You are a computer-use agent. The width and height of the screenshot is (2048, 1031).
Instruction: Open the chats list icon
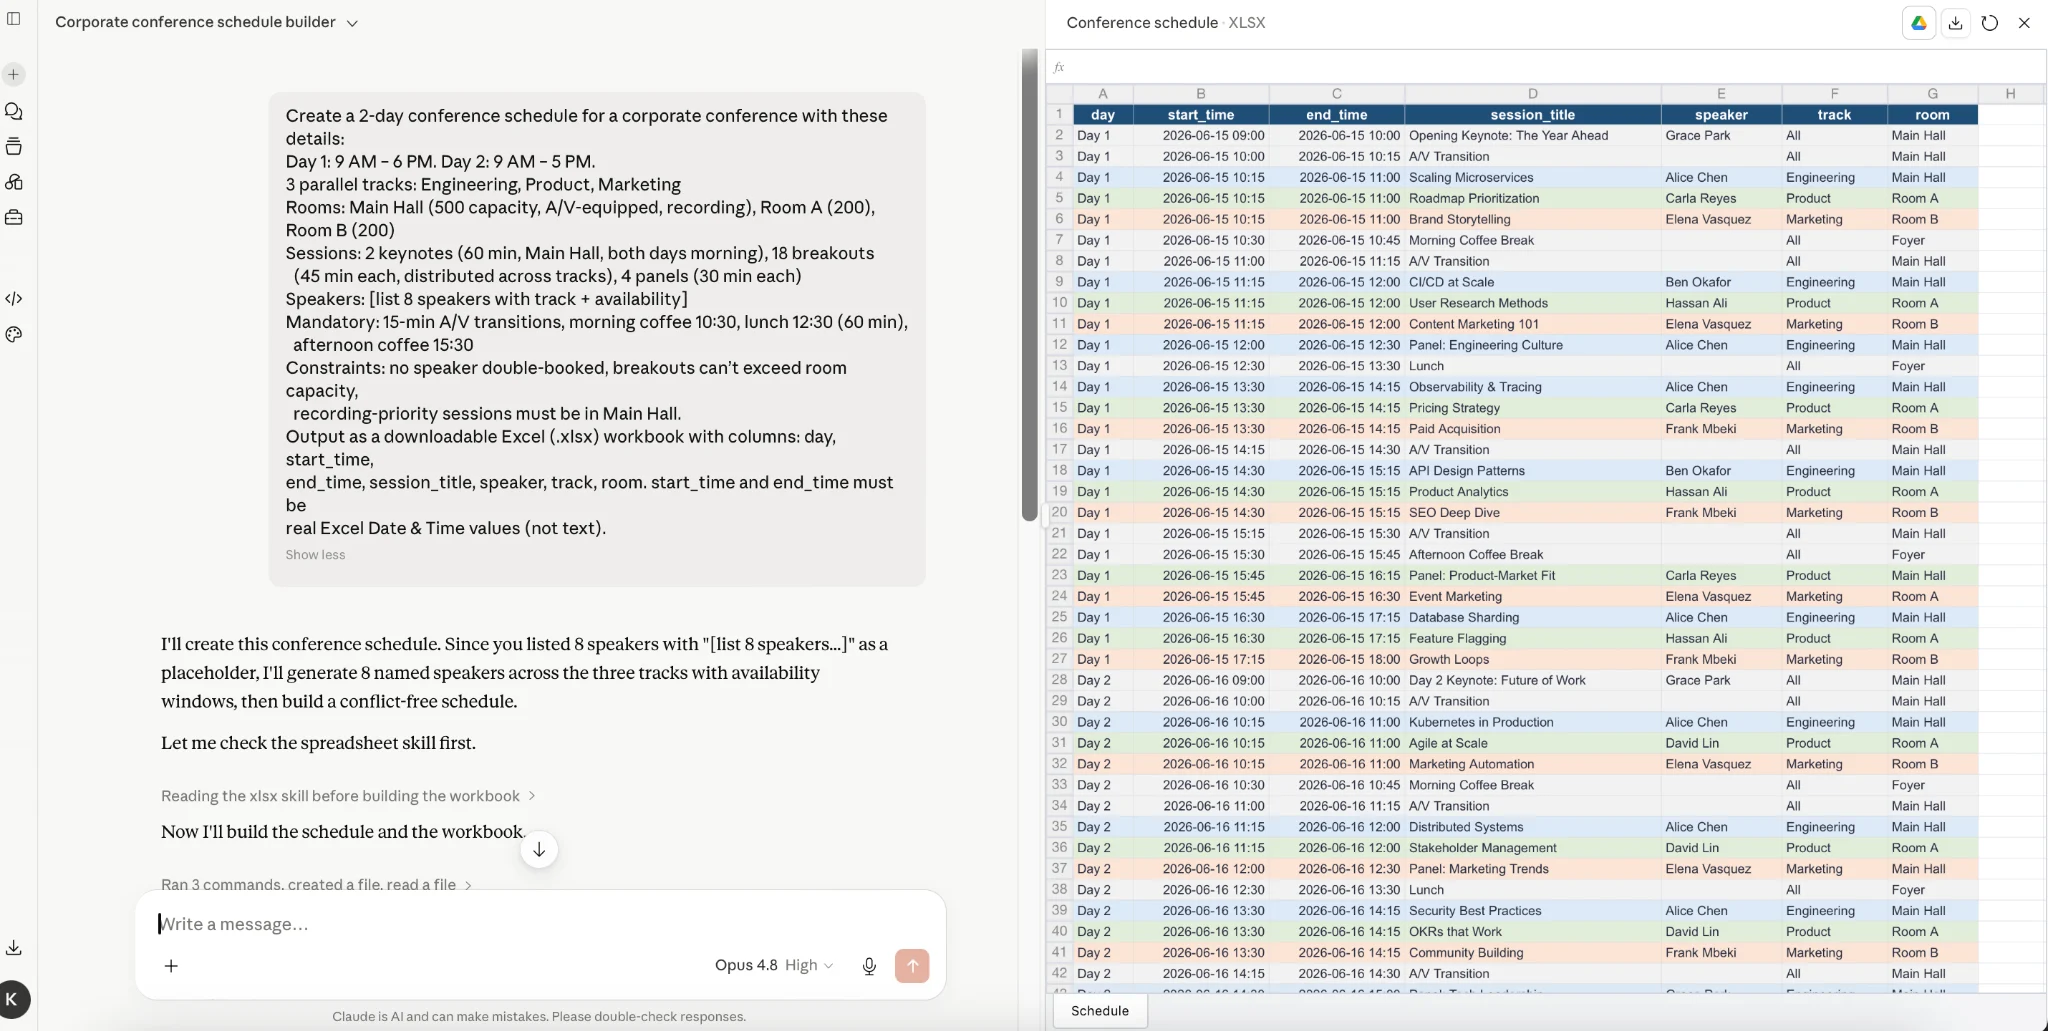(14, 111)
